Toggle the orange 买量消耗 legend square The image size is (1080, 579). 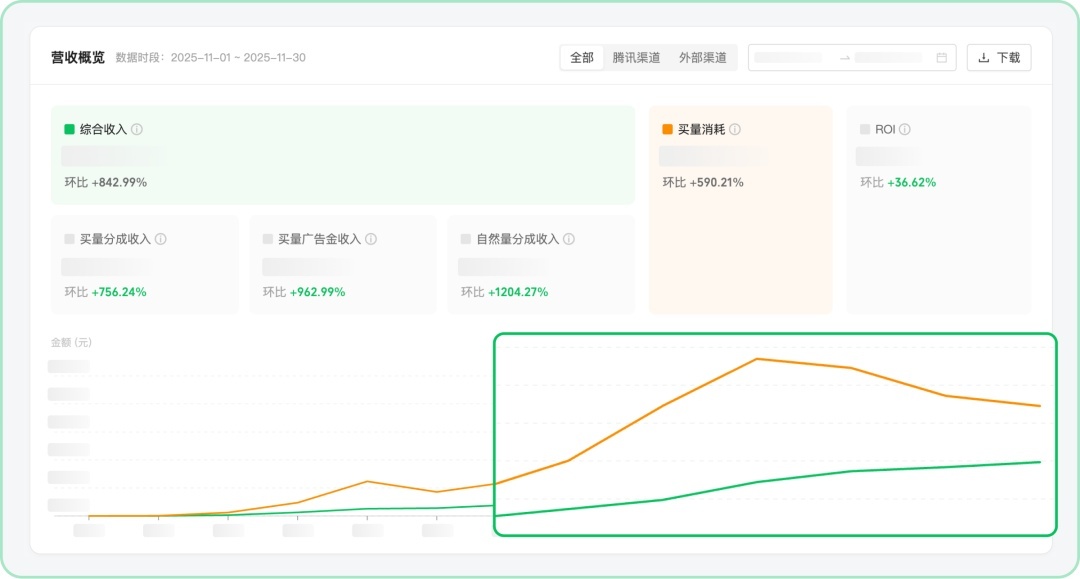[x=667, y=130]
